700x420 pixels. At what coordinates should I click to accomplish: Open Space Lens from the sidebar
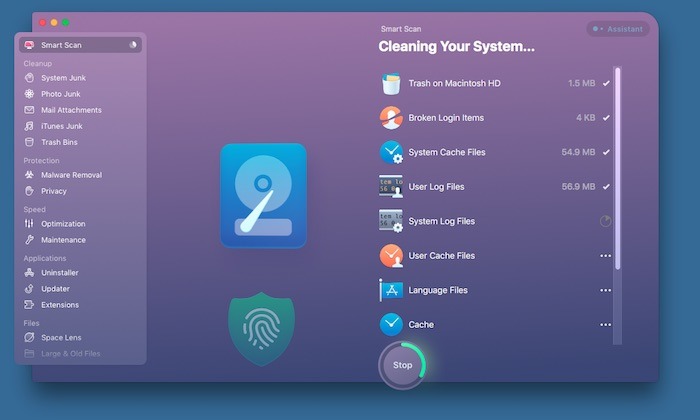61,337
